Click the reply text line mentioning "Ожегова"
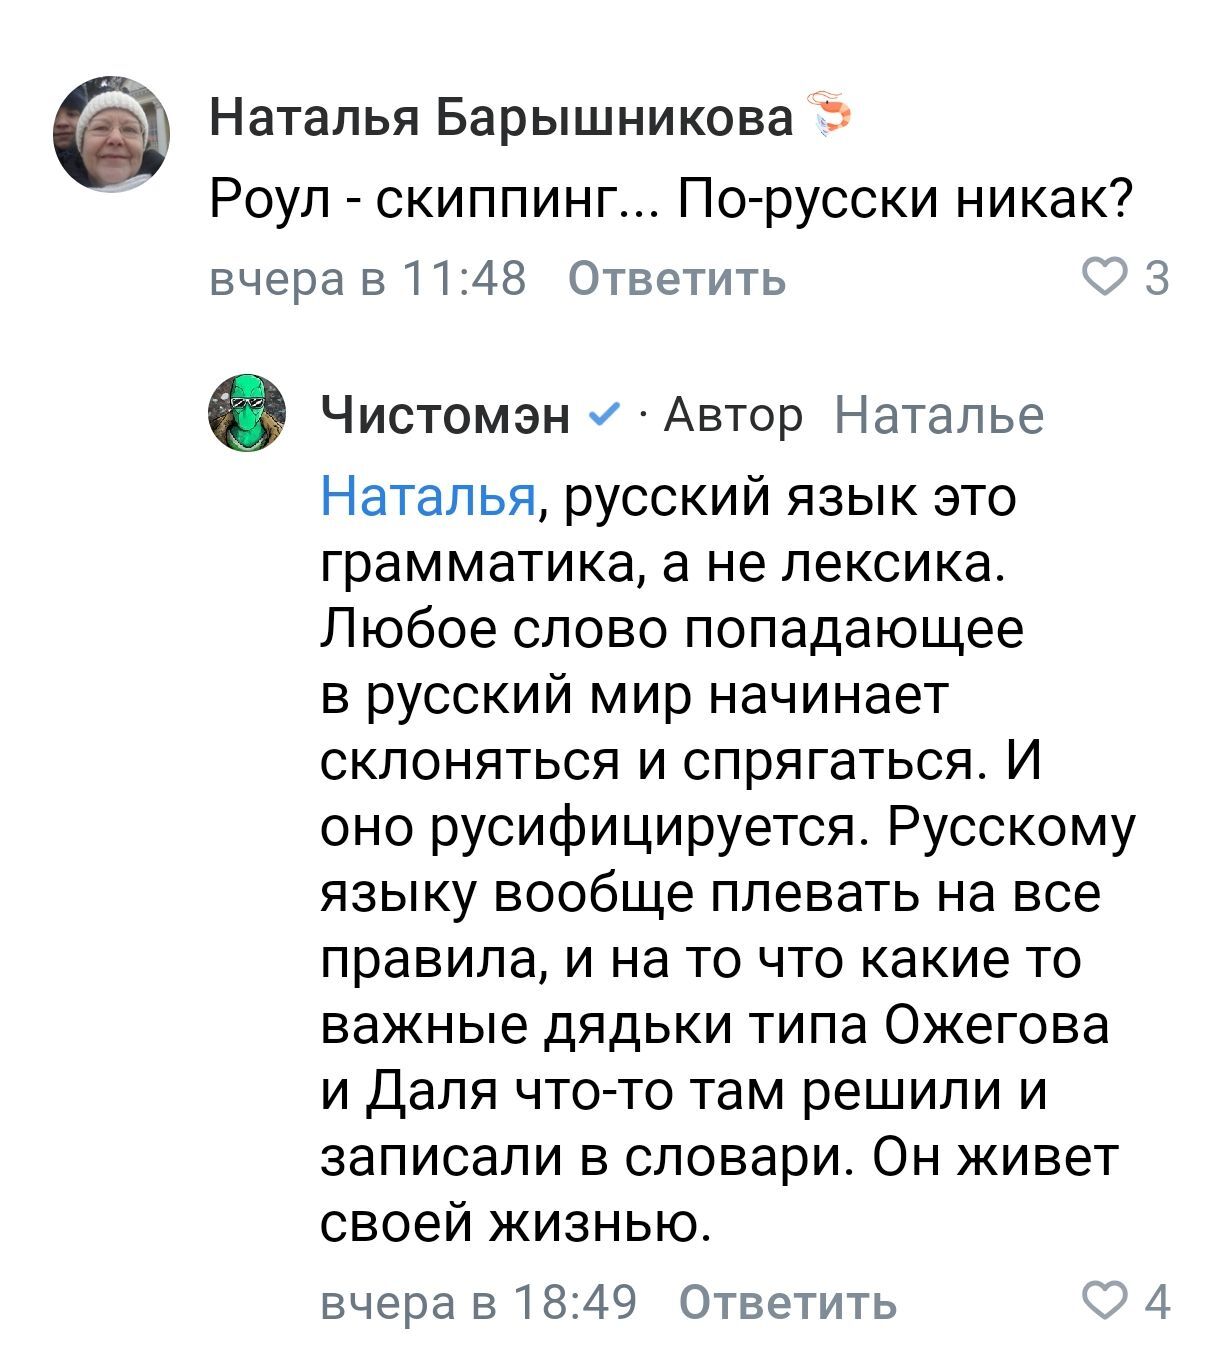1224x1367 pixels. [x=714, y=1027]
